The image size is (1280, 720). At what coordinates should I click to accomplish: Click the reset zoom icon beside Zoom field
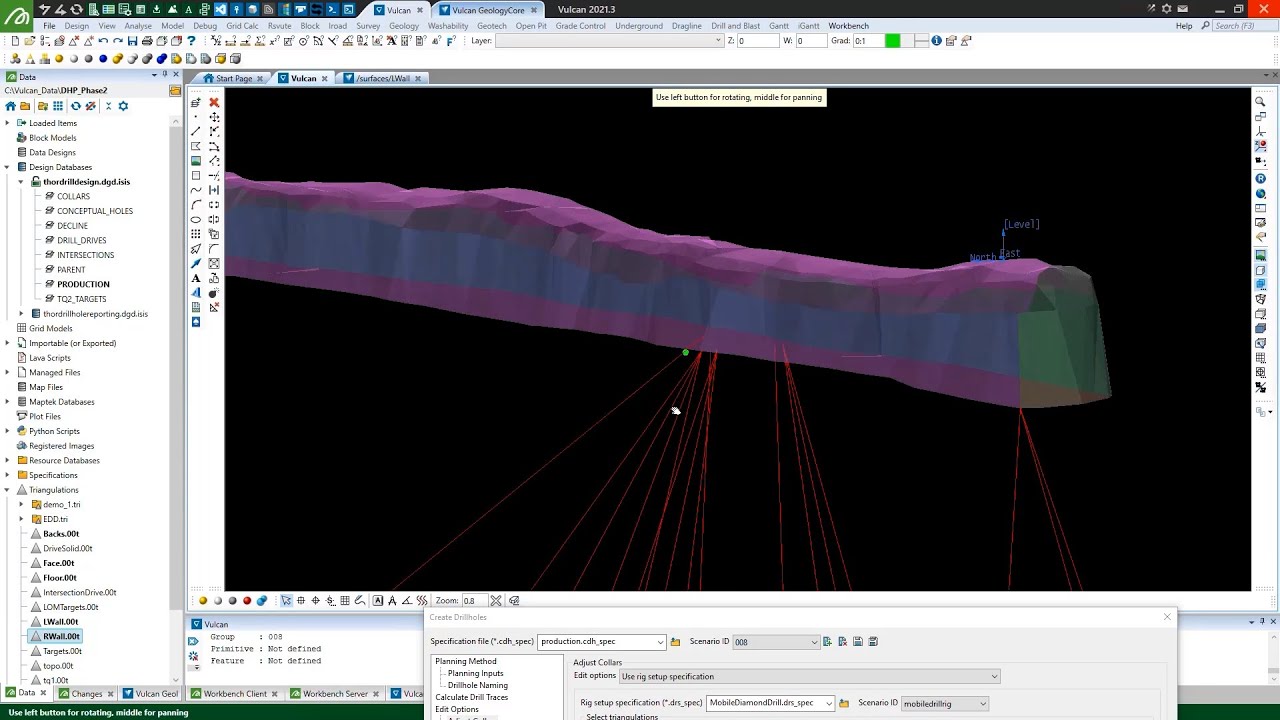495,601
